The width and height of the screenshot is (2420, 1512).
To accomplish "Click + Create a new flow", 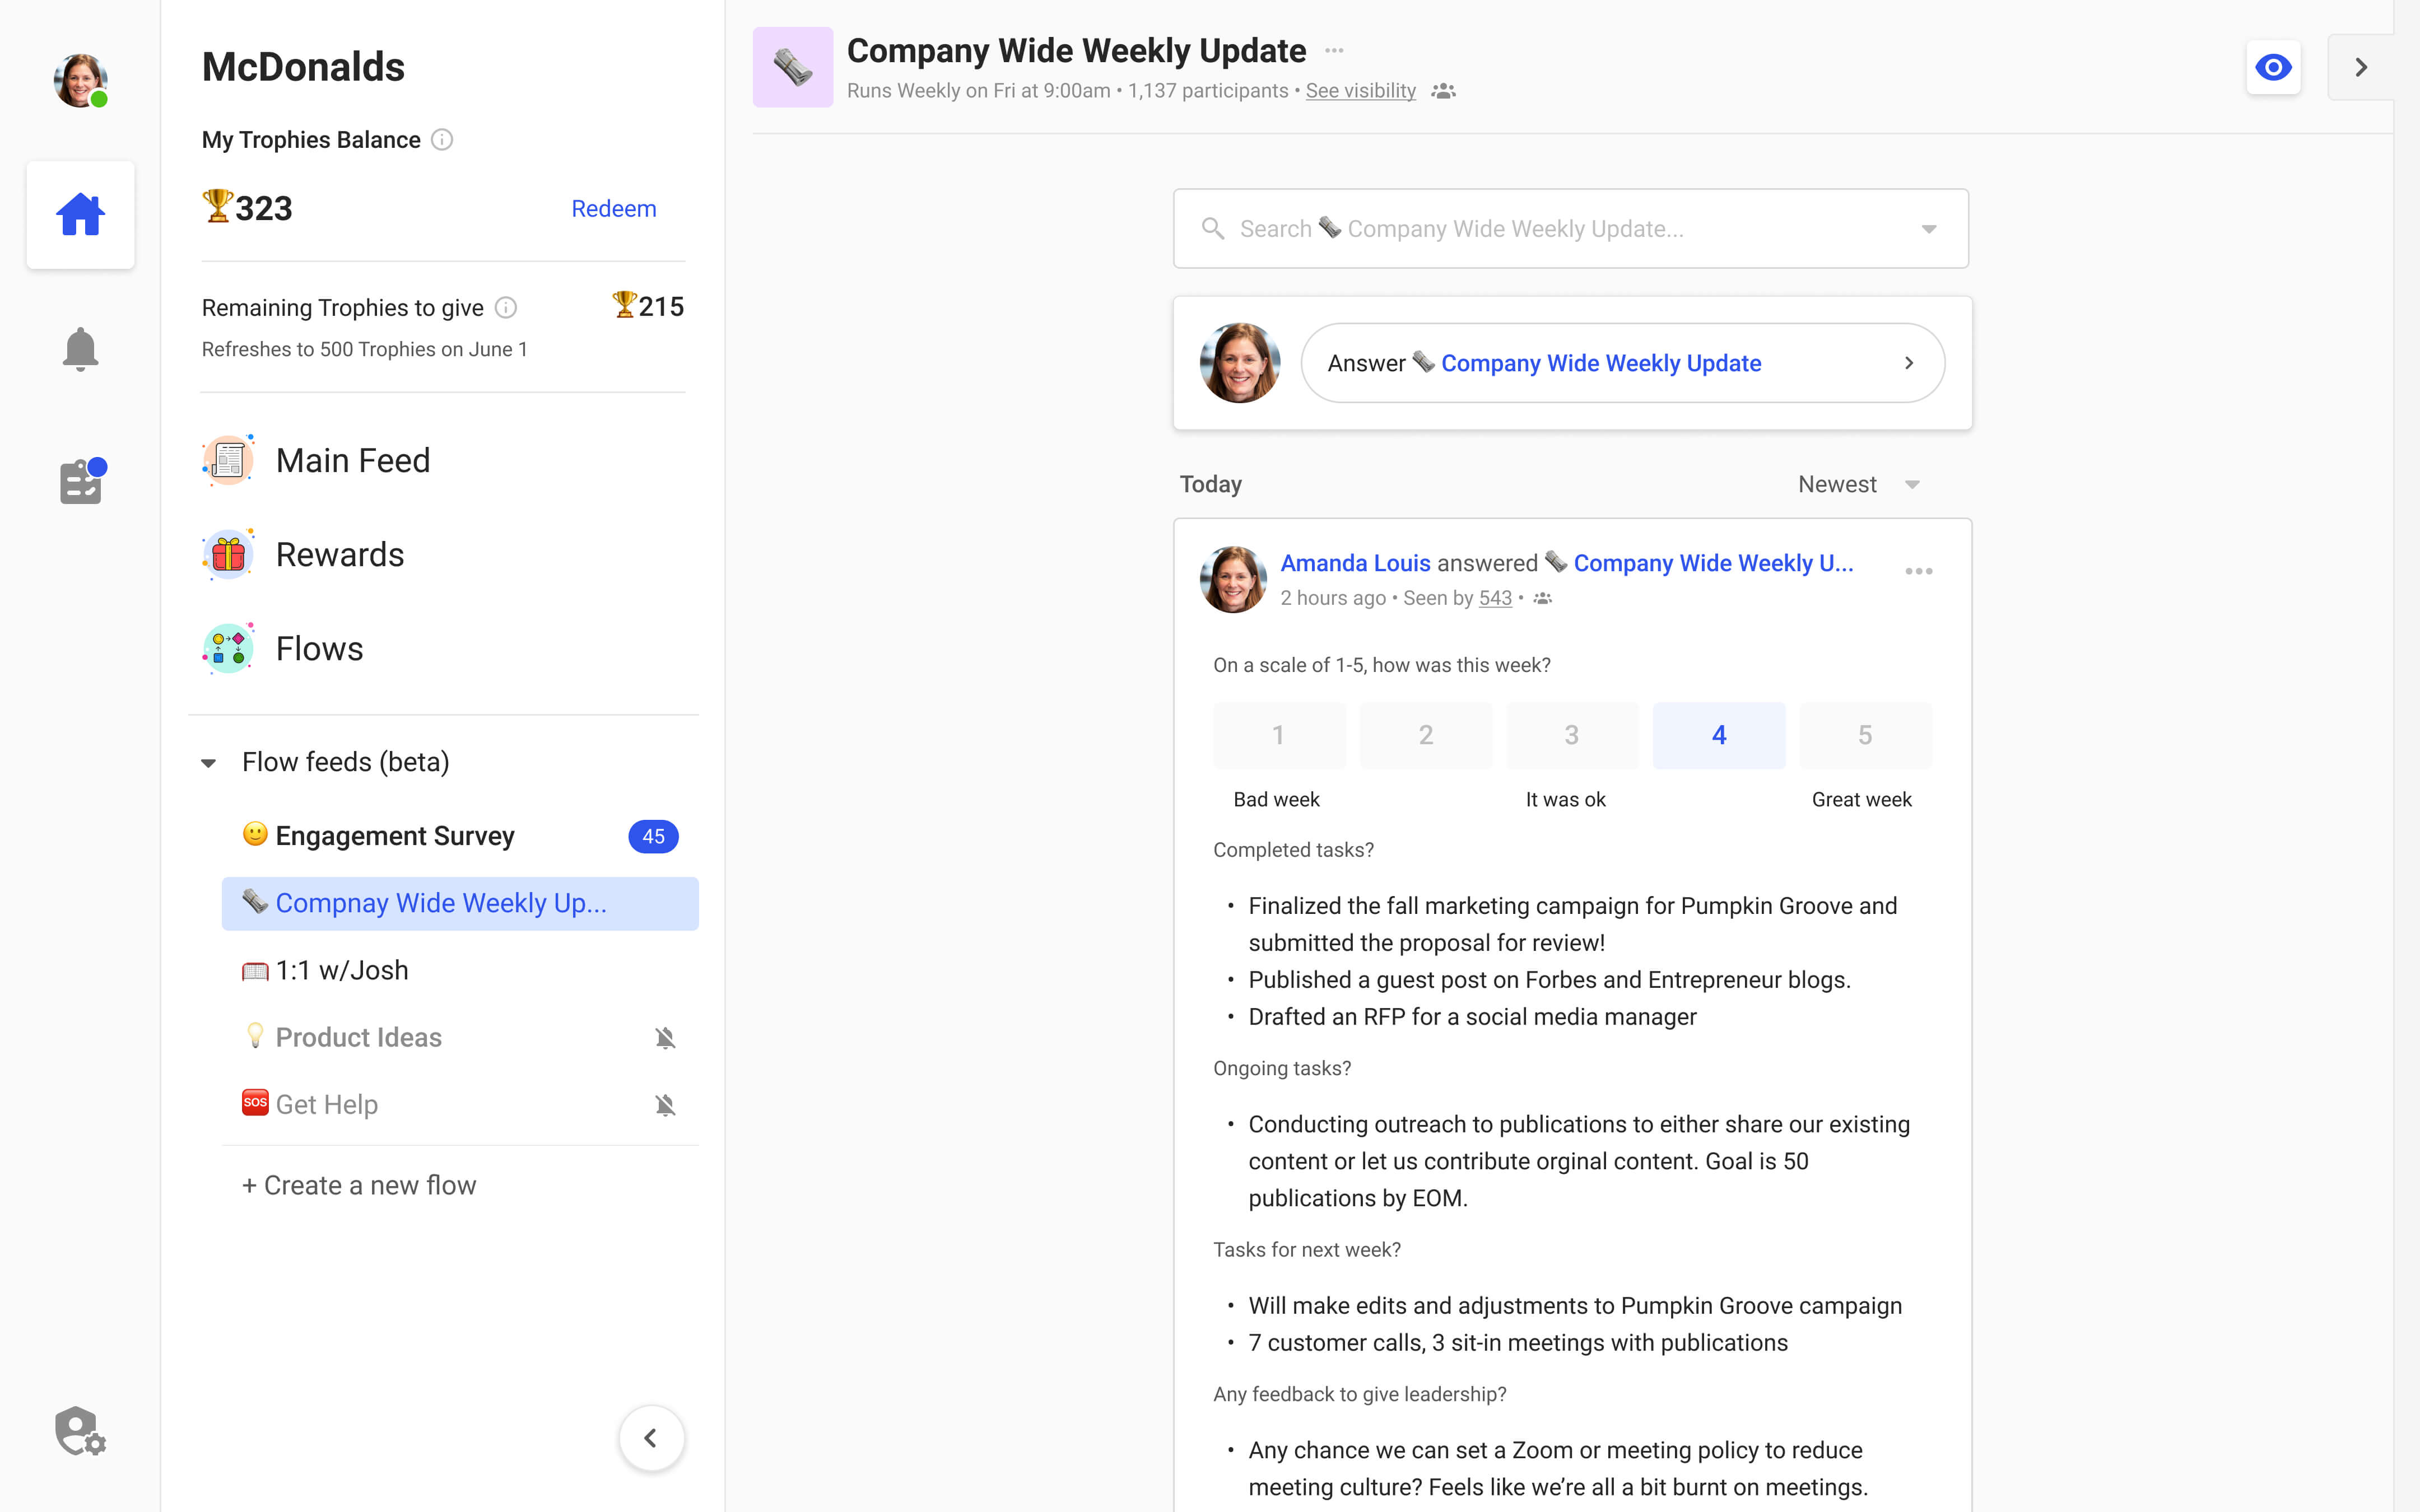I will coord(359,1186).
